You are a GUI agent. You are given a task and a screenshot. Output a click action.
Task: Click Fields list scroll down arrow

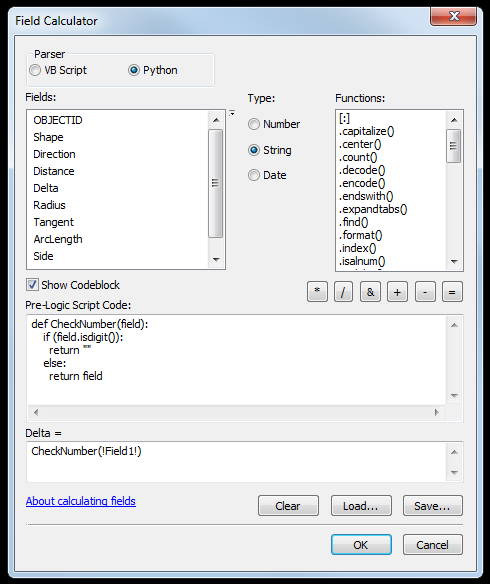216,260
